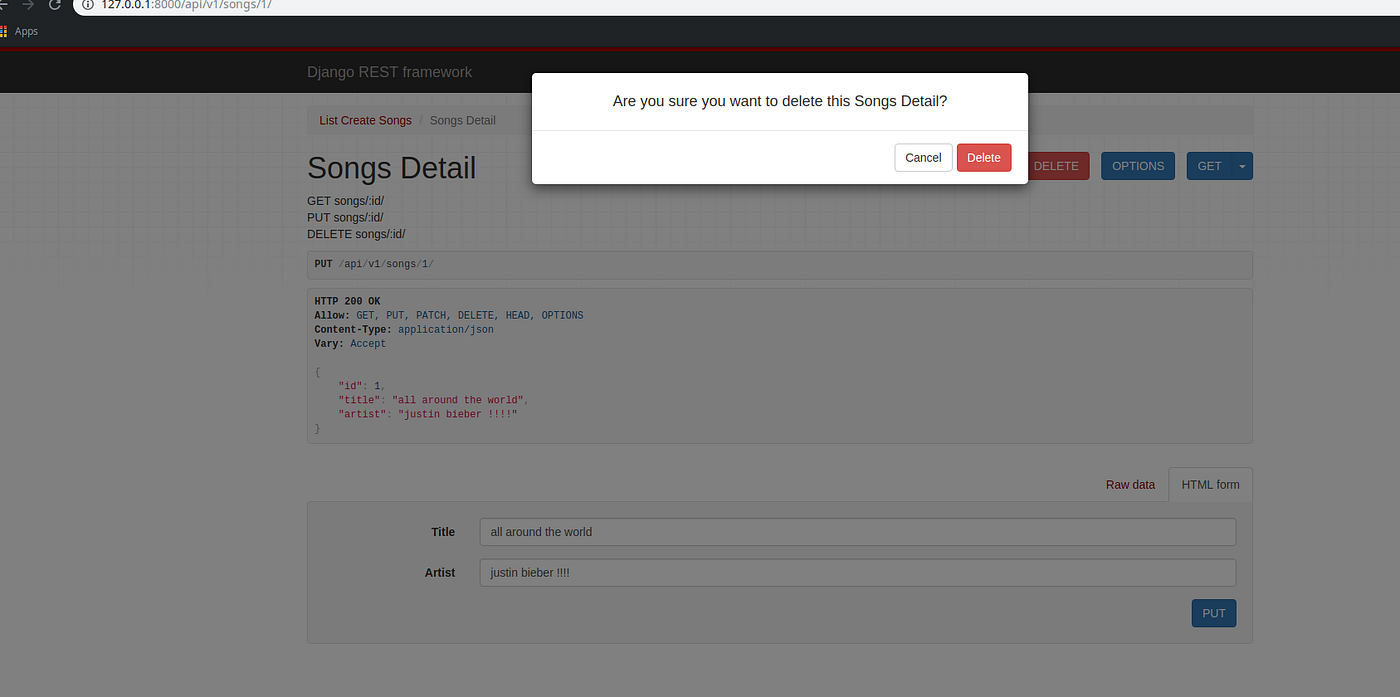The height and width of the screenshot is (697, 1400).
Task: Click the GET request button
Action: tap(1208, 166)
